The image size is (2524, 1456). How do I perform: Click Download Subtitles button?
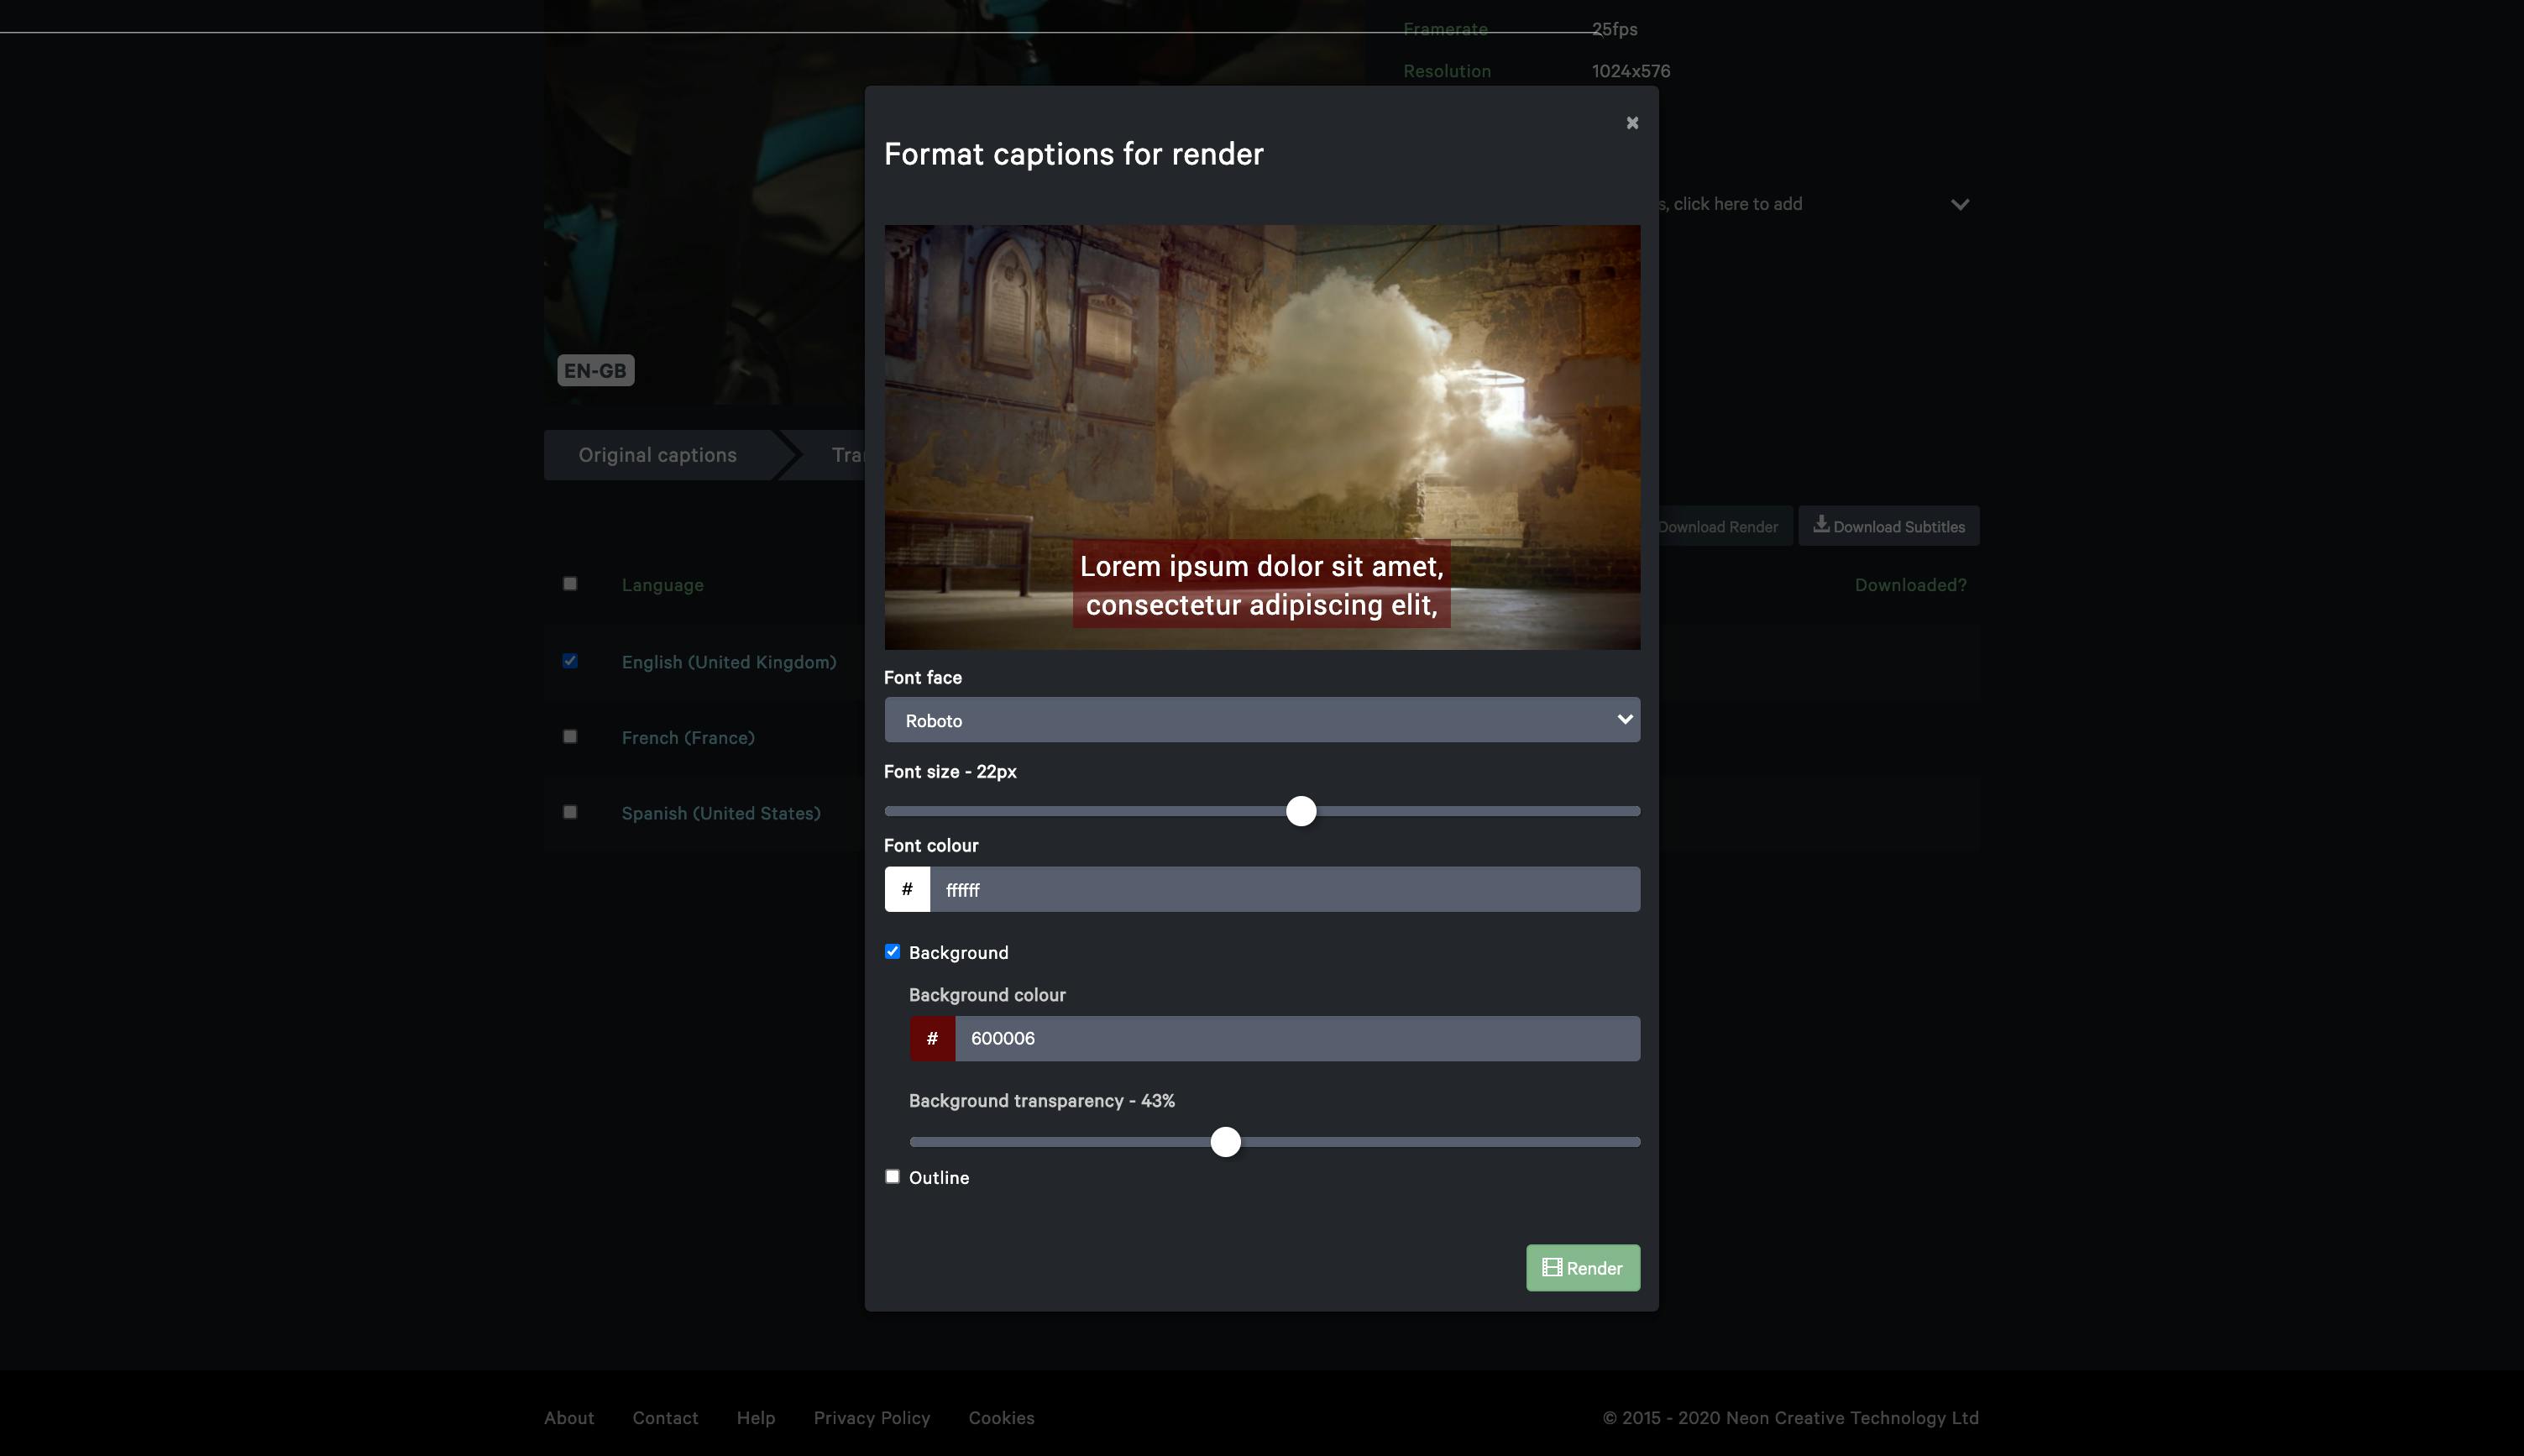pos(1888,526)
